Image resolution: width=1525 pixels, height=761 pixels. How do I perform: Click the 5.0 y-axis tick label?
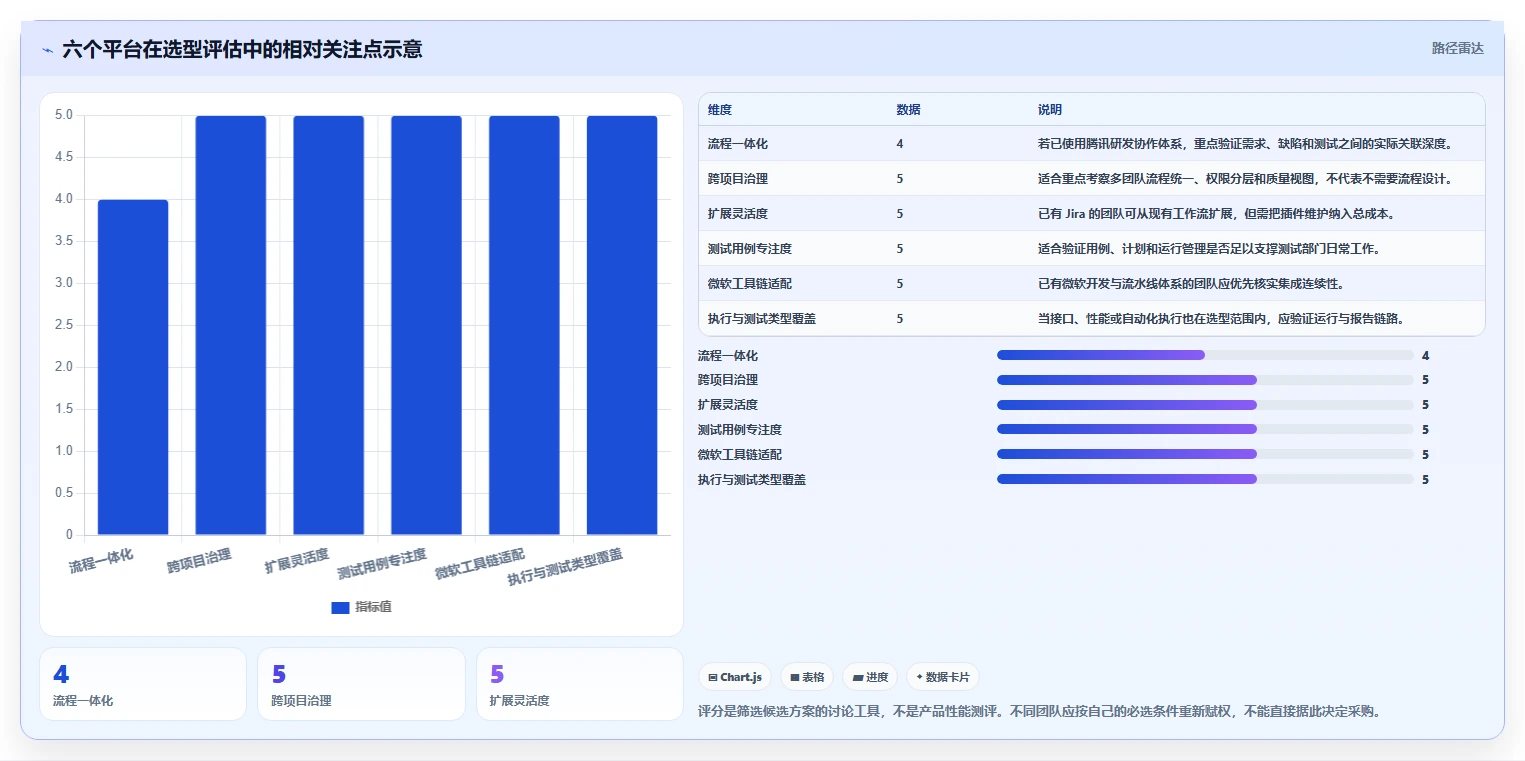coord(63,115)
